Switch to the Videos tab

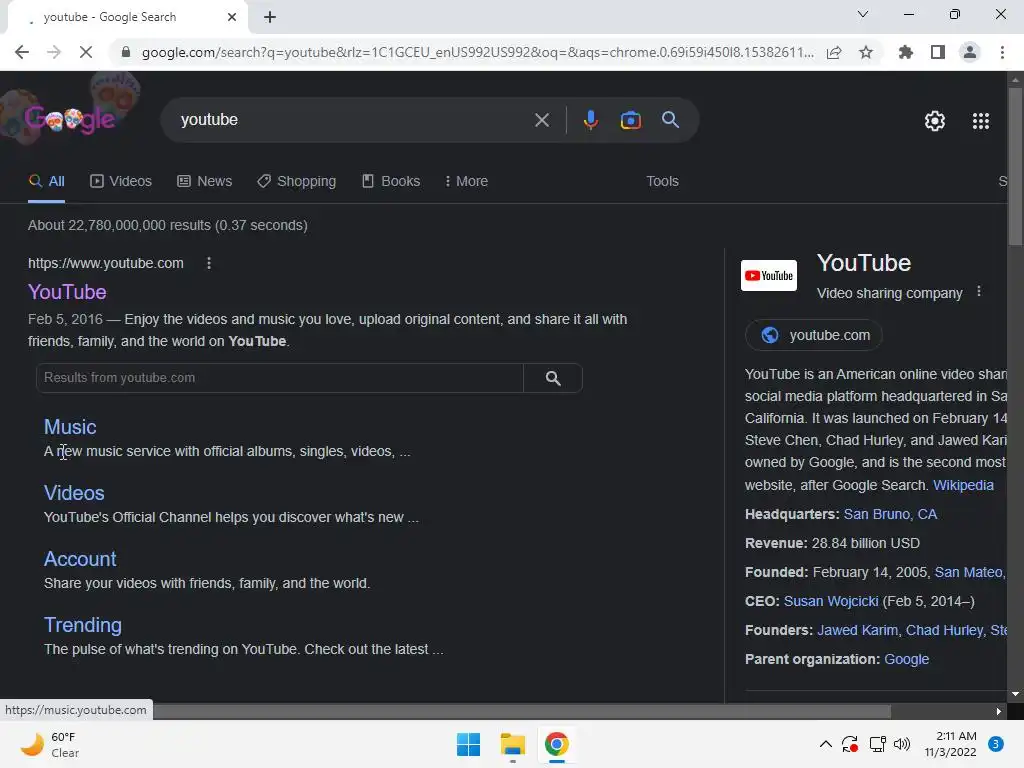(x=121, y=181)
